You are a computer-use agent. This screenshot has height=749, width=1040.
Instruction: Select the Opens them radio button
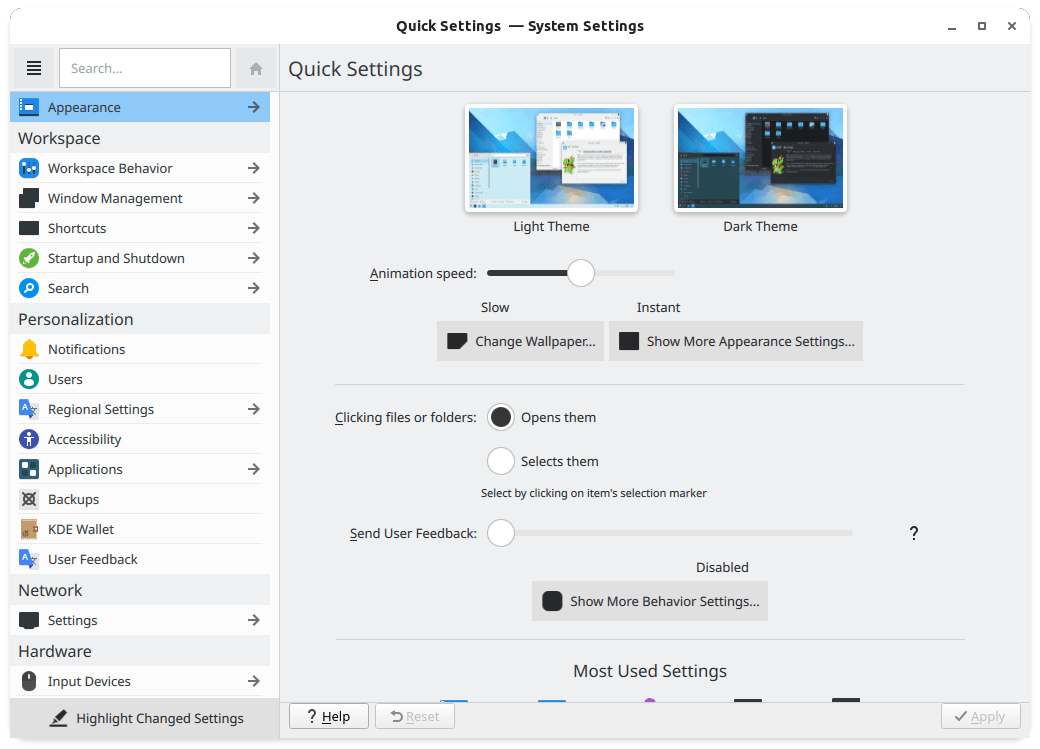coord(501,417)
